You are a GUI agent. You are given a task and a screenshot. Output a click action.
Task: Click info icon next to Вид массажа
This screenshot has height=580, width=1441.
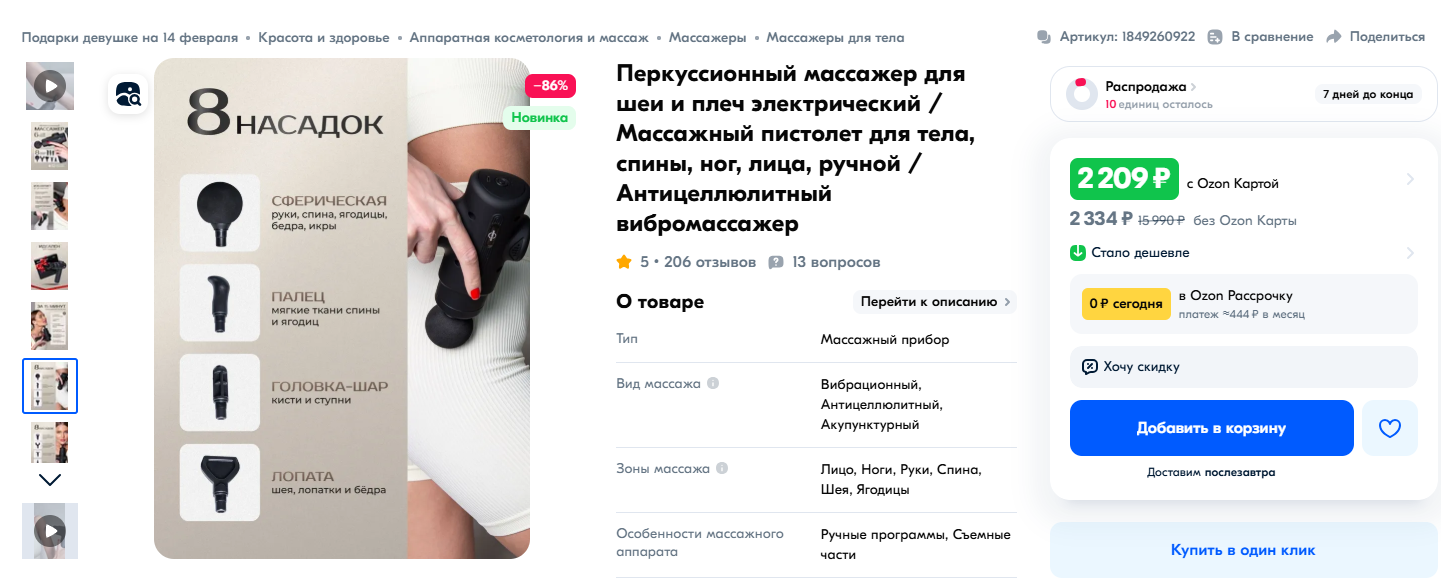pos(713,383)
